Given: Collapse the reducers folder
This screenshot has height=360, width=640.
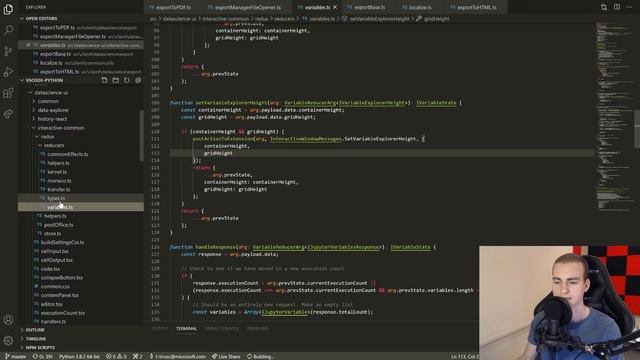Looking at the screenshot, I should 54,145.
